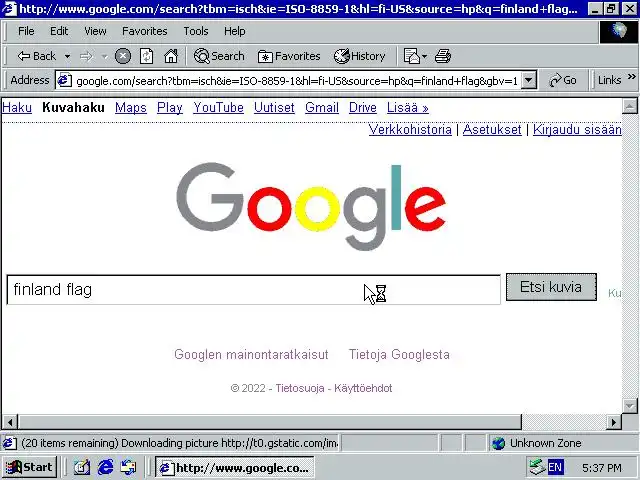Image resolution: width=640 pixels, height=480 pixels.
Task: Stop the page loading with Stop icon
Action: pyautogui.click(x=122, y=56)
